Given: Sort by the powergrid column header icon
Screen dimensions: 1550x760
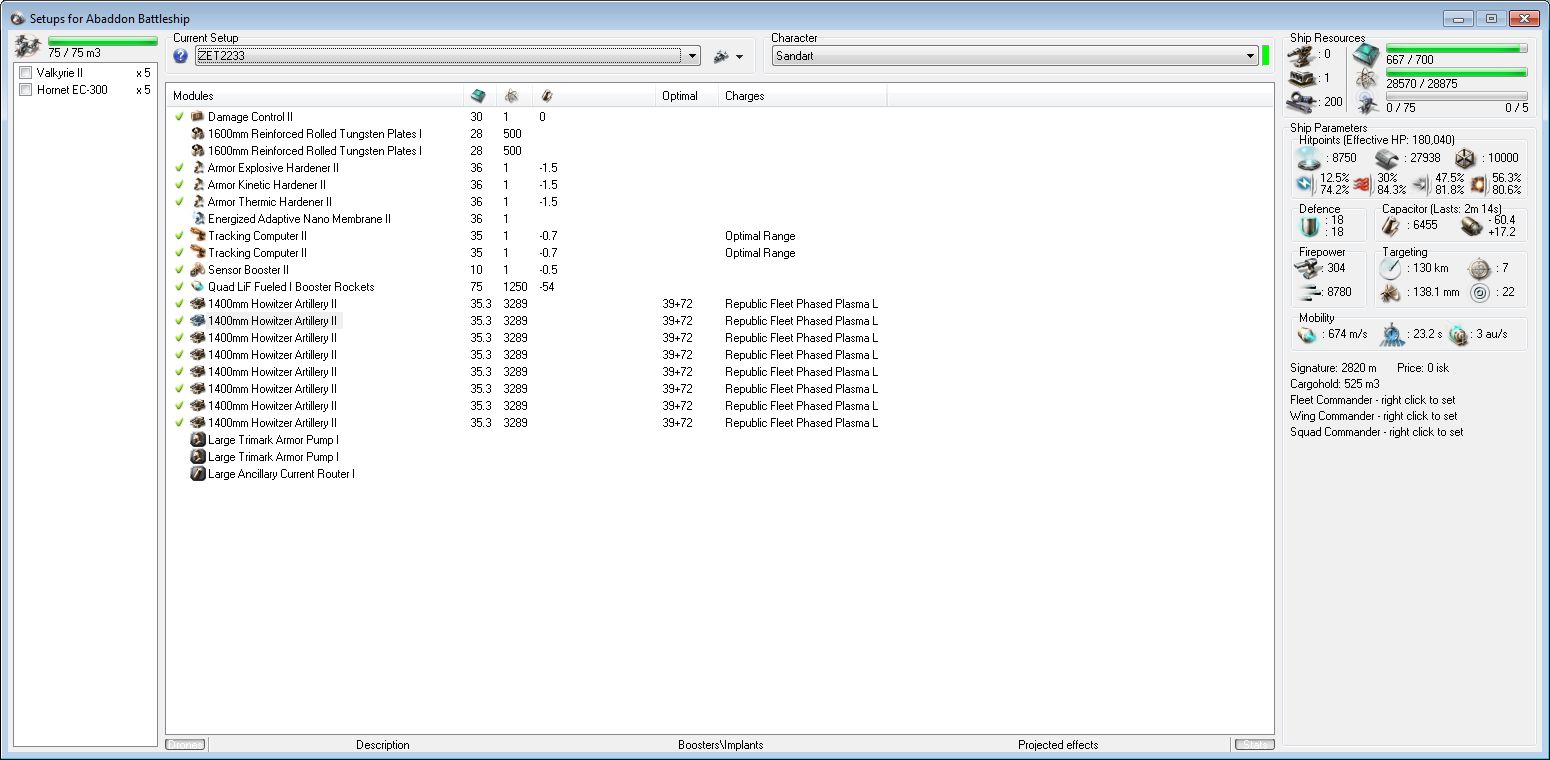Looking at the screenshot, I should pyautogui.click(x=511, y=96).
